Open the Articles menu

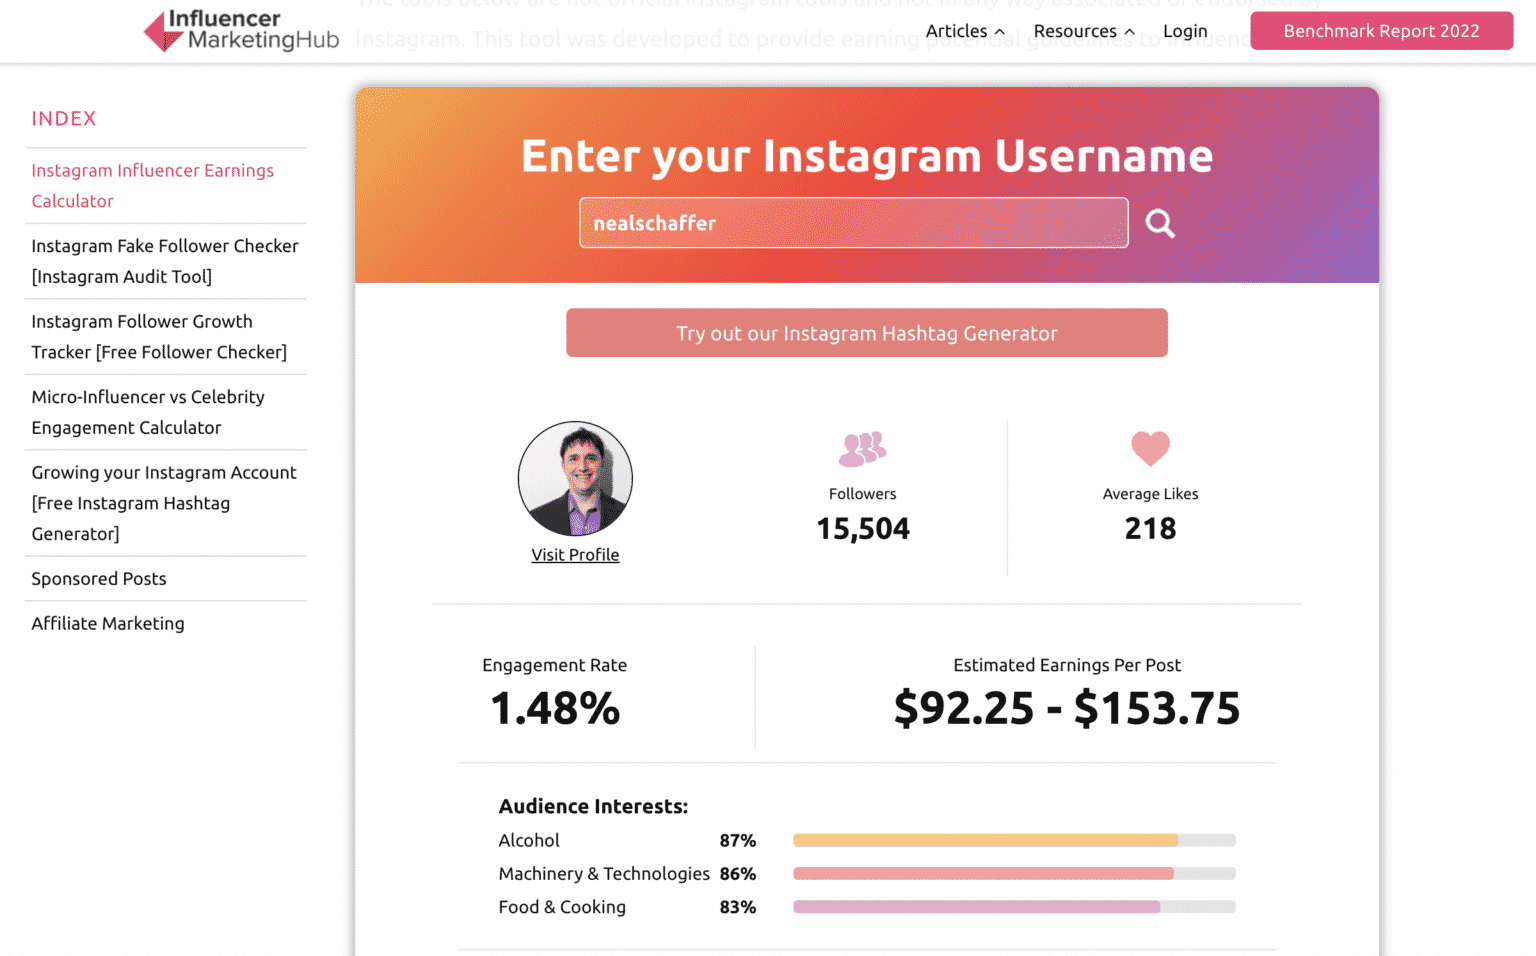pyautogui.click(x=956, y=31)
